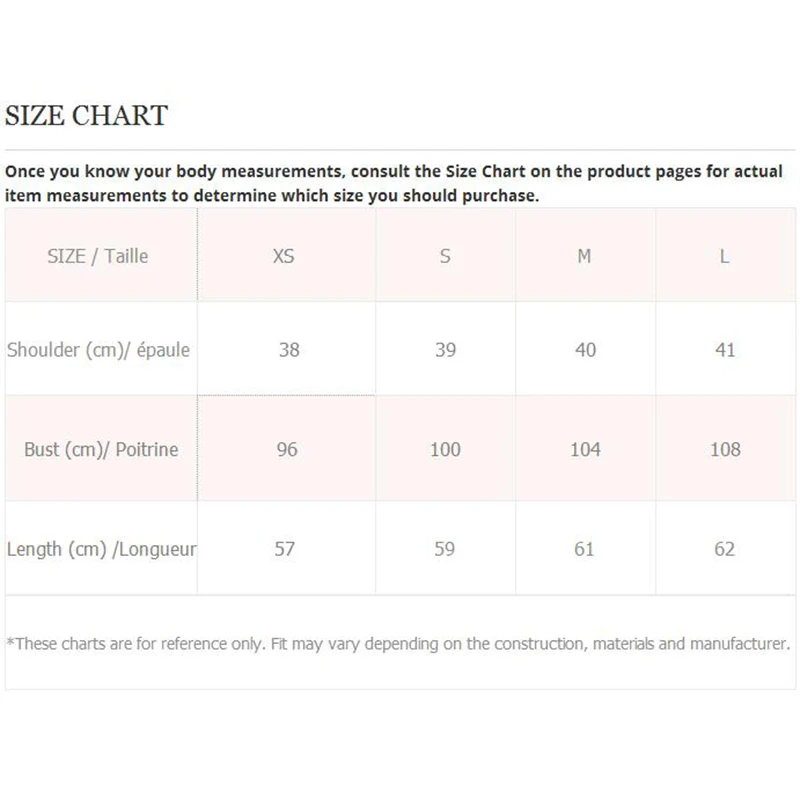The height and width of the screenshot is (800, 800).
Task: Click the M size column header
Action: pos(584,256)
